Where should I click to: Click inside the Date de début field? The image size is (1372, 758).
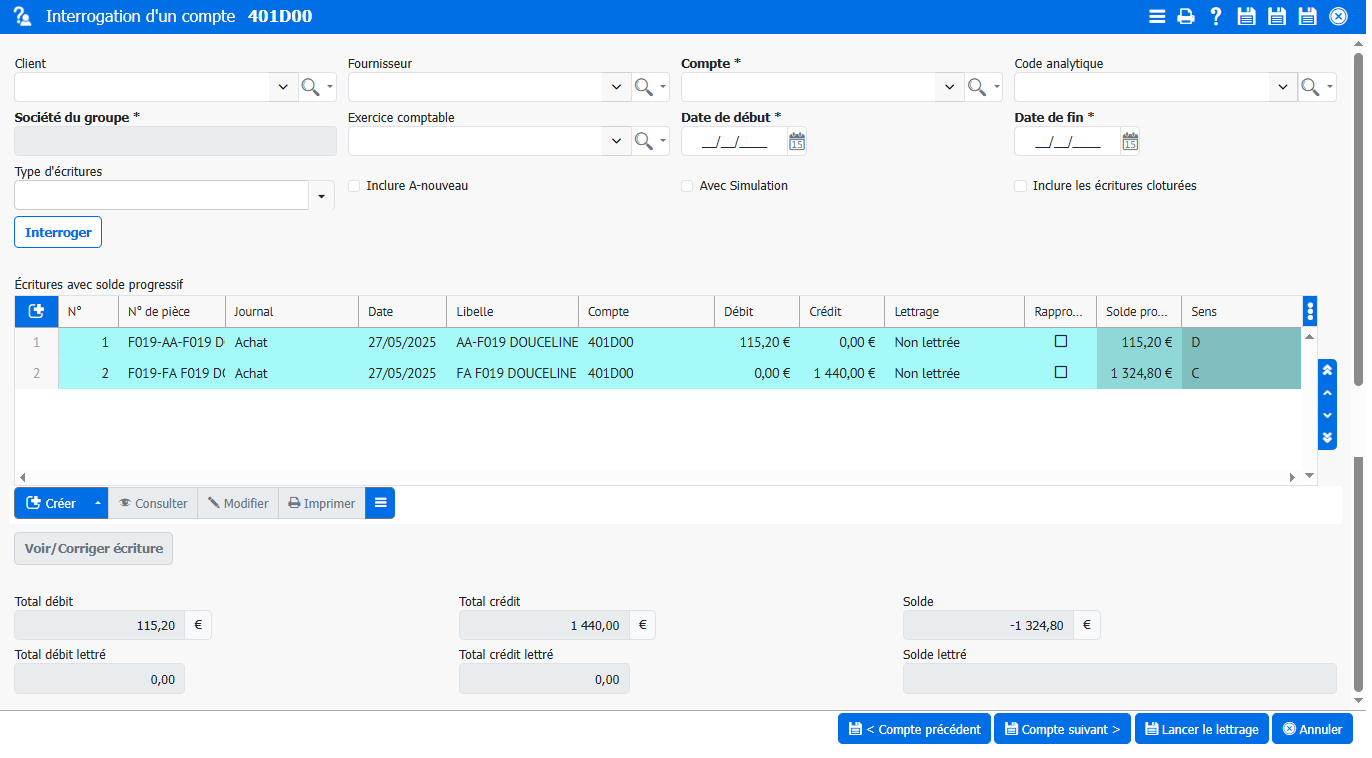[734, 142]
